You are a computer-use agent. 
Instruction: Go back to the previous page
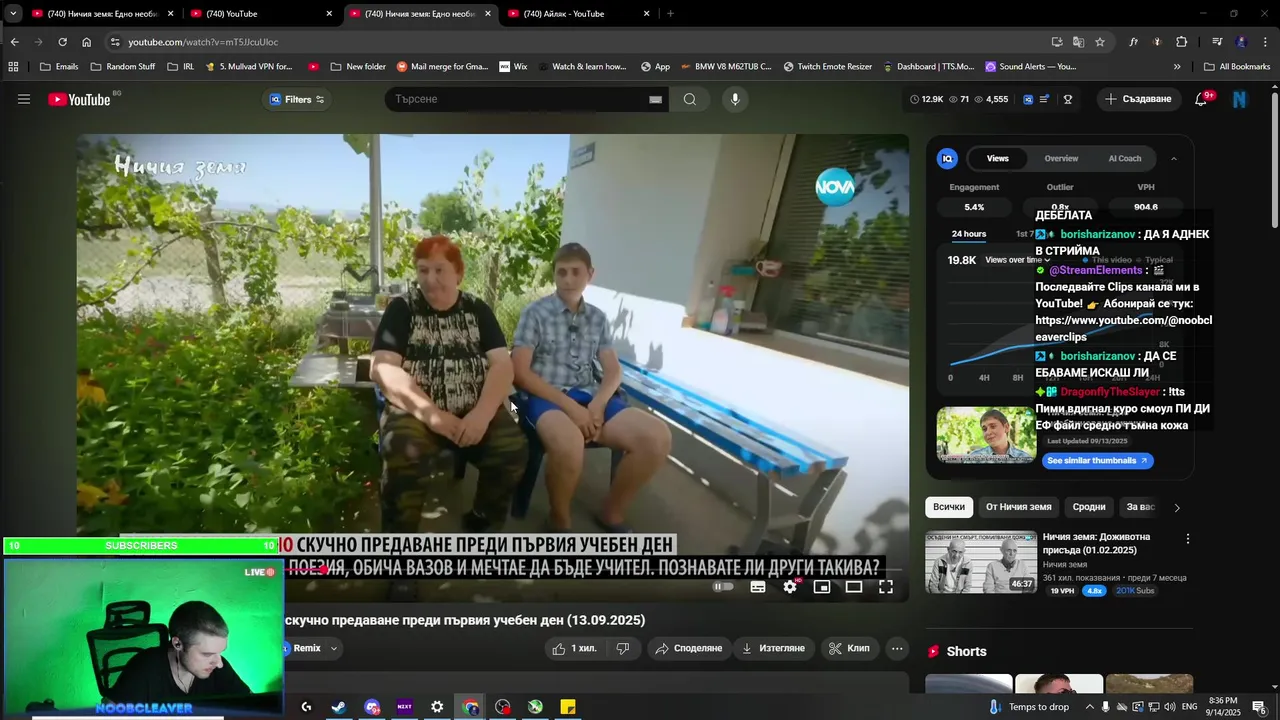pyautogui.click(x=15, y=42)
